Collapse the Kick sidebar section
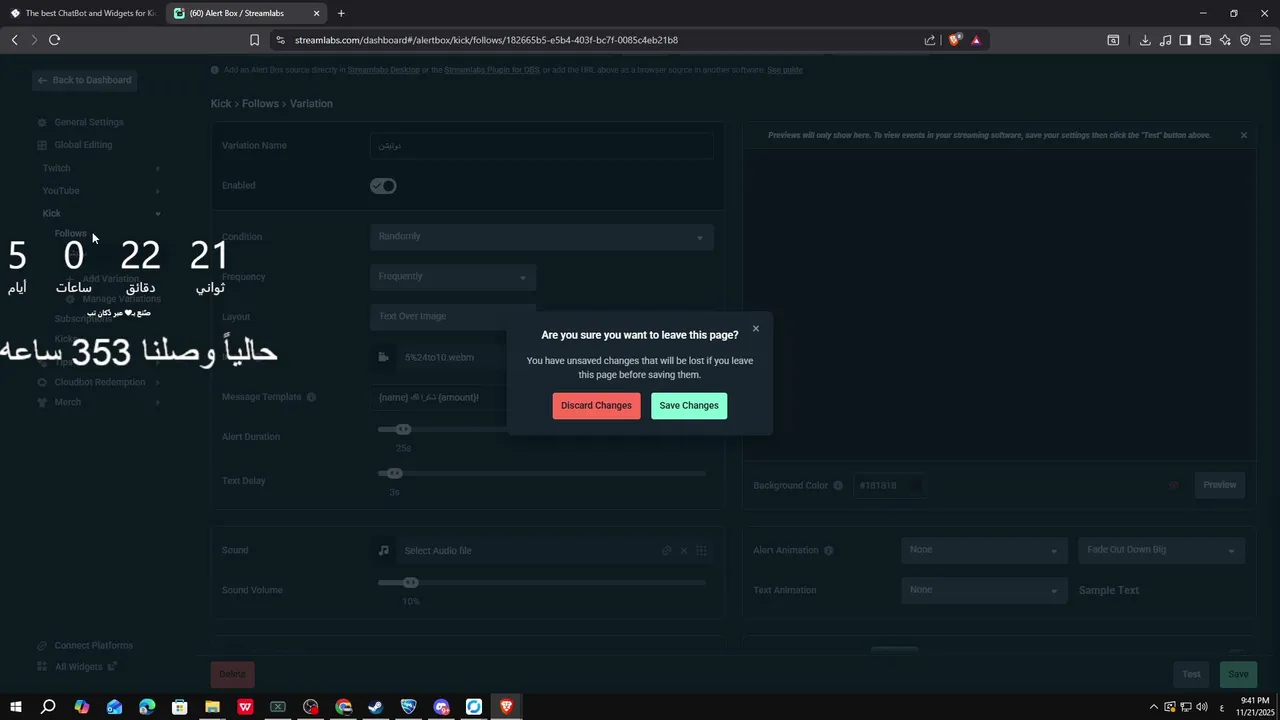 [100, 213]
